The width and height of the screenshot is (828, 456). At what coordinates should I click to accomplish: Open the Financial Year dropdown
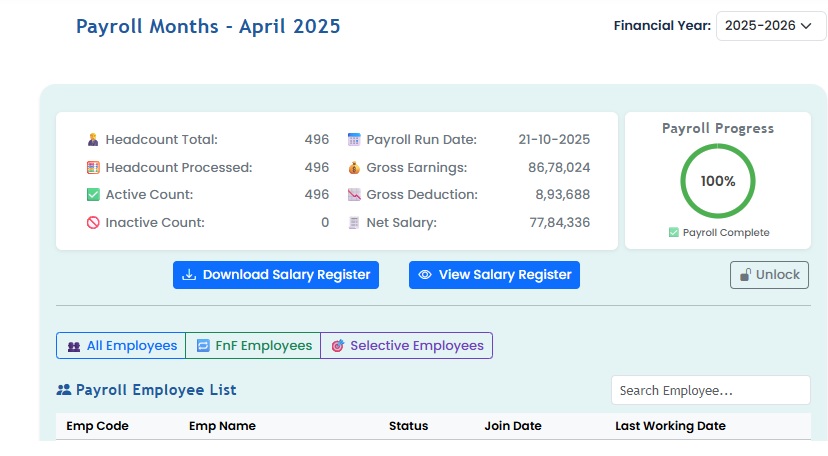[x=771, y=26]
